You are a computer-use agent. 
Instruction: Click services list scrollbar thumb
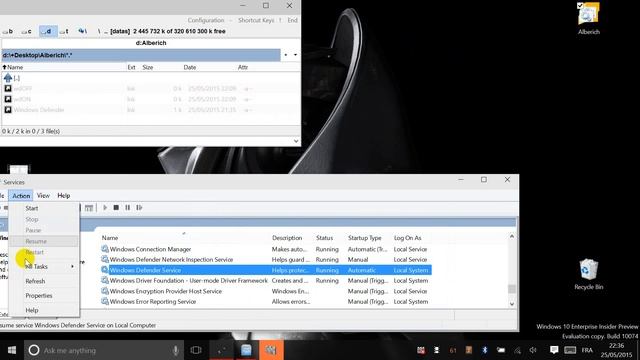(x=512, y=289)
